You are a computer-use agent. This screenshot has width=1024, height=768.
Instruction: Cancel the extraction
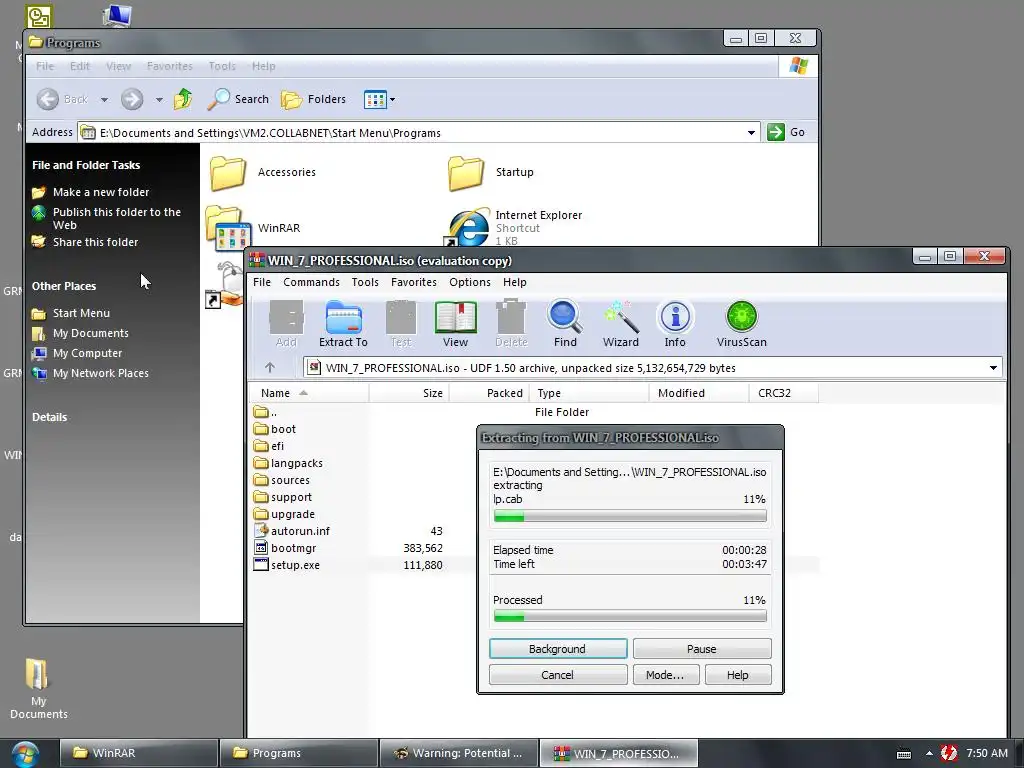(x=558, y=675)
